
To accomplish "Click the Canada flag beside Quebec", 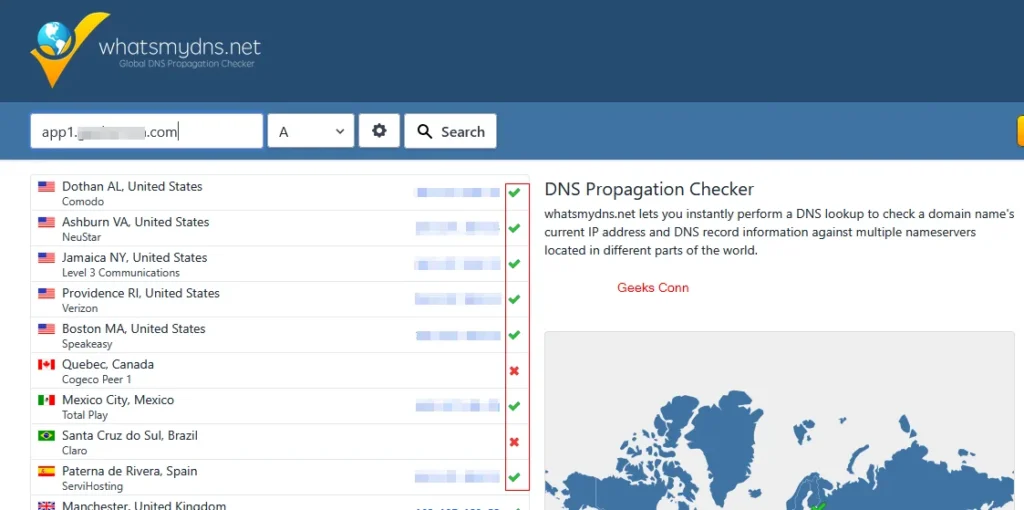I will 46,364.
